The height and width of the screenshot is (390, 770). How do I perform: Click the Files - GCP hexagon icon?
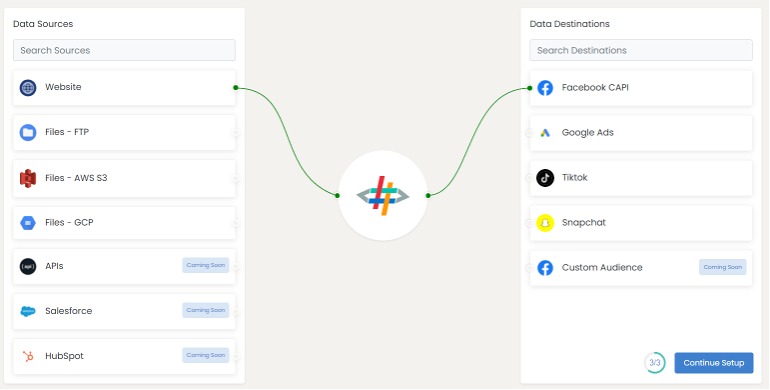pyautogui.click(x=28, y=223)
